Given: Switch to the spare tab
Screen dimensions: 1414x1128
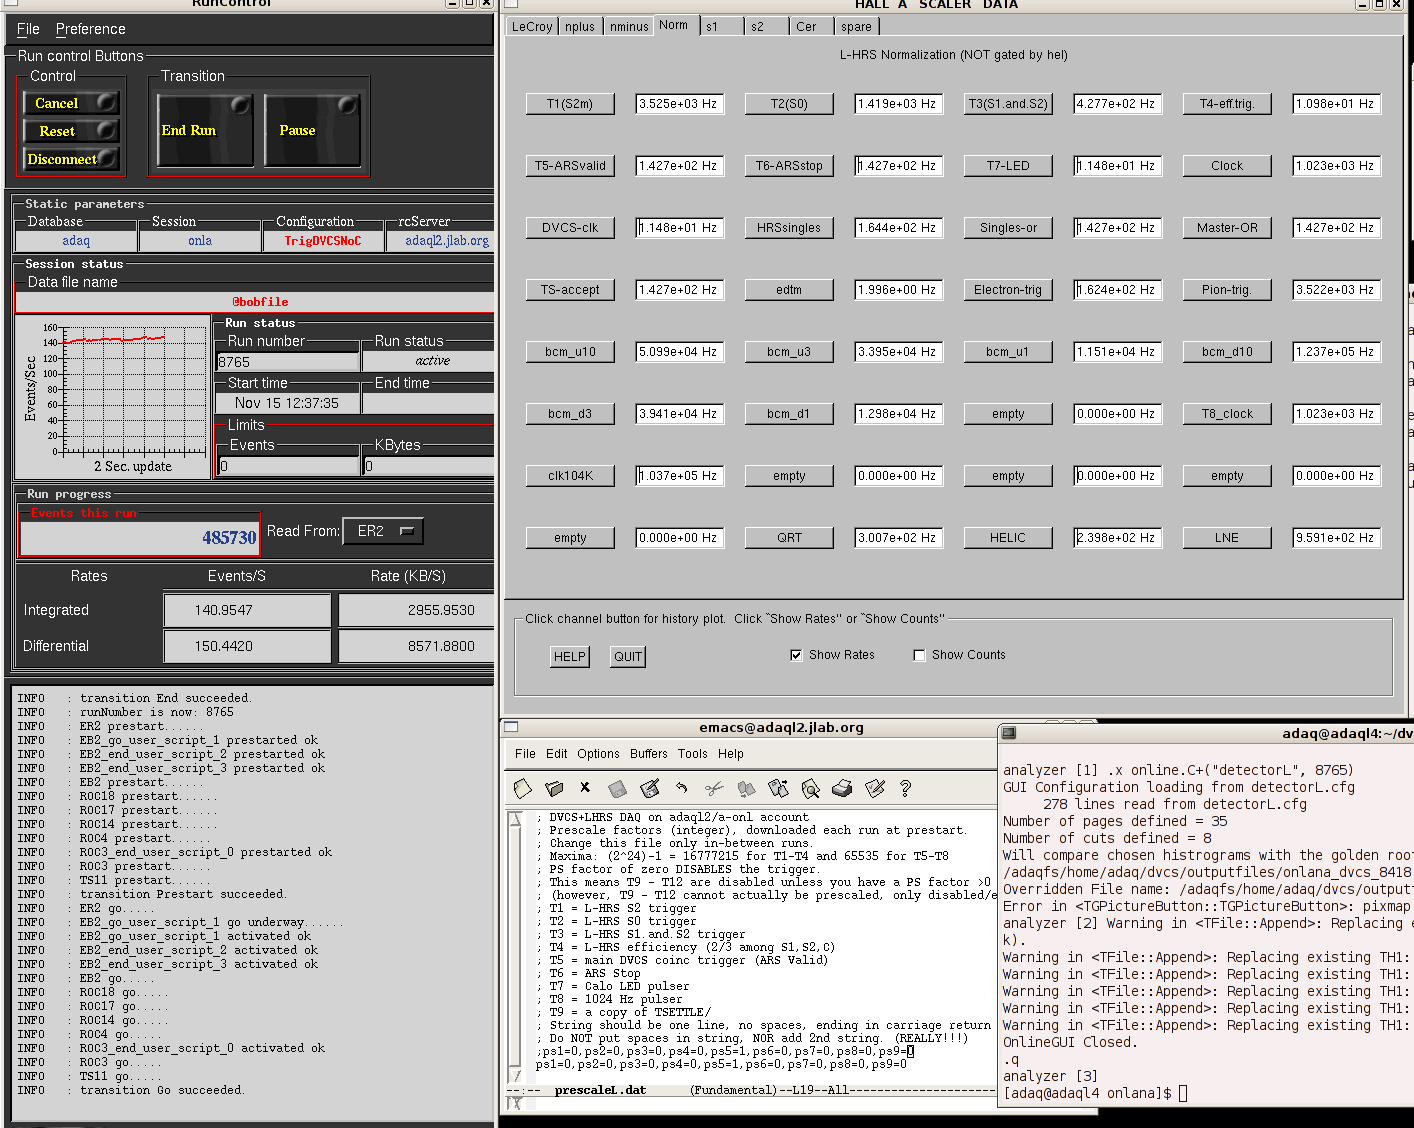Looking at the screenshot, I should [857, 27].
